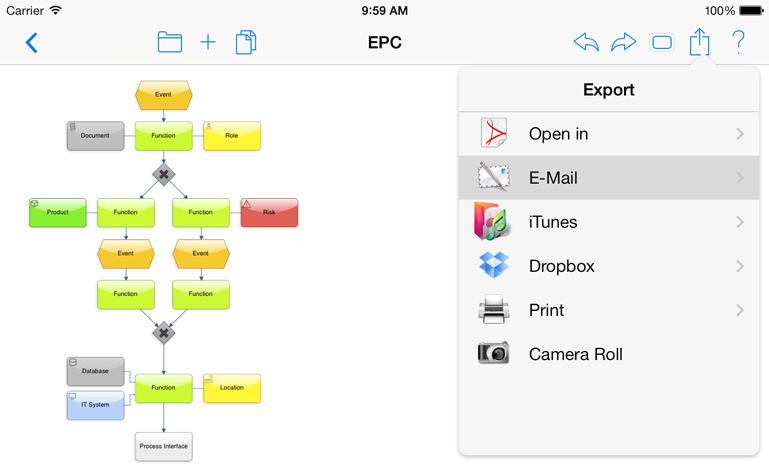Redo with the forward arrow
Image resolution: width=769 pixels, height=464 pixels.
tap(623, 42)
